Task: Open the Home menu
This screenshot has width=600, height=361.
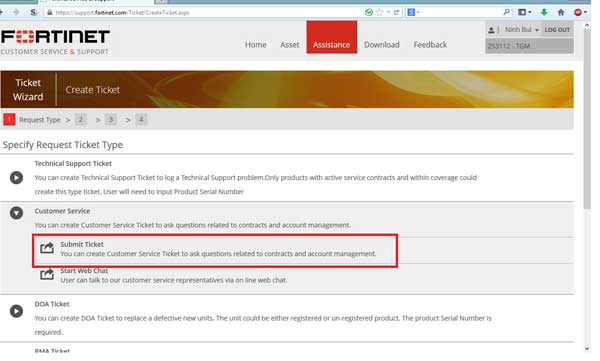Action: point(256,45)
